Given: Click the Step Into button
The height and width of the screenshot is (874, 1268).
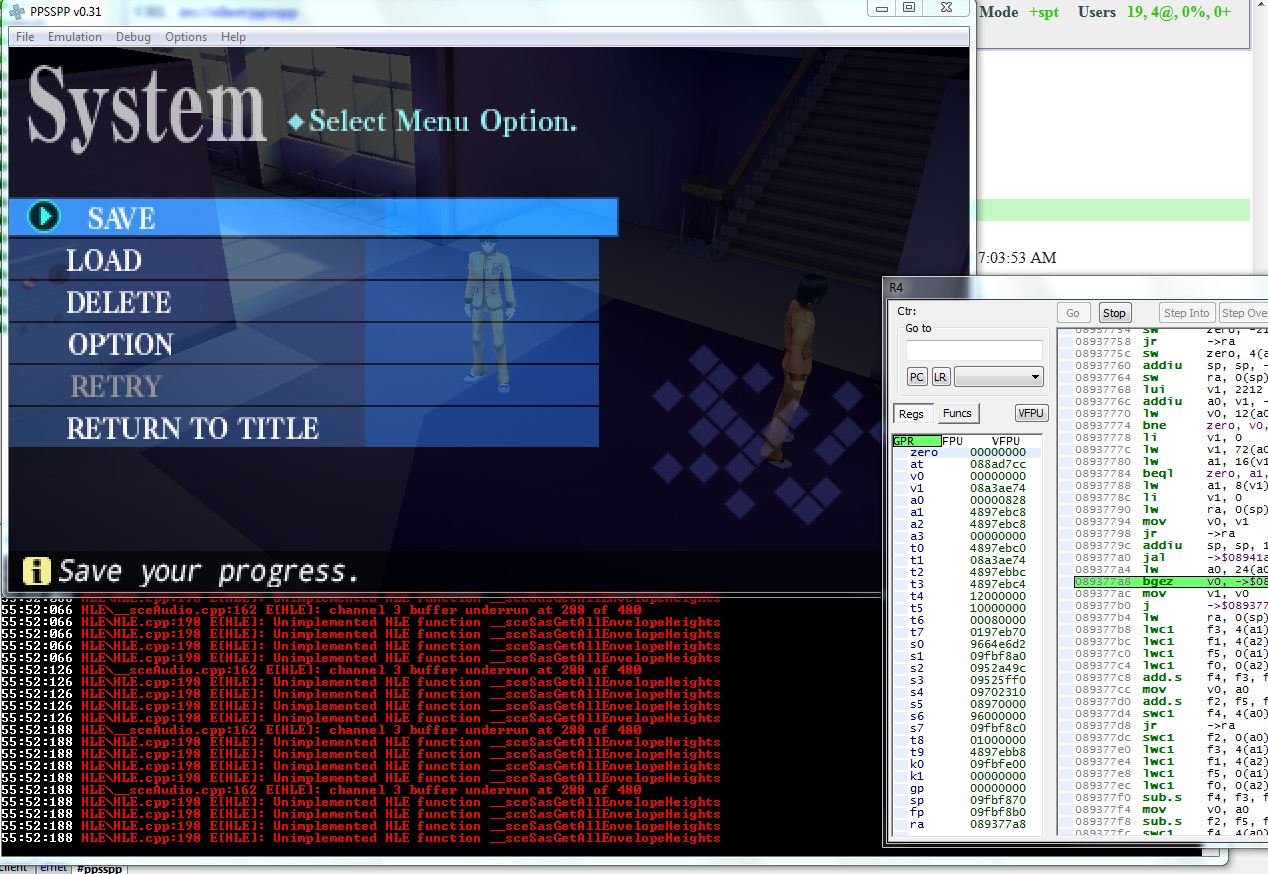Looking at the screenshot, I should pyautogui.click(x=1187, y=313).
